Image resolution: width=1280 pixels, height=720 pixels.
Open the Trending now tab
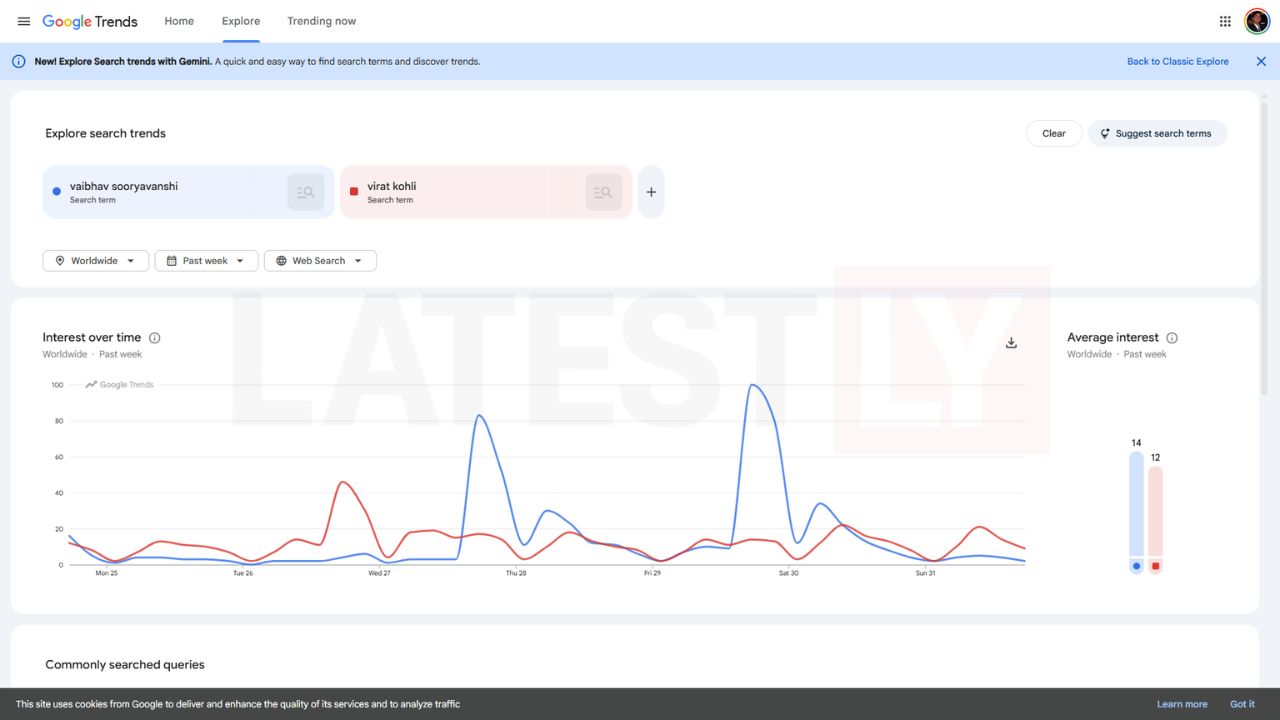[321, 21]
